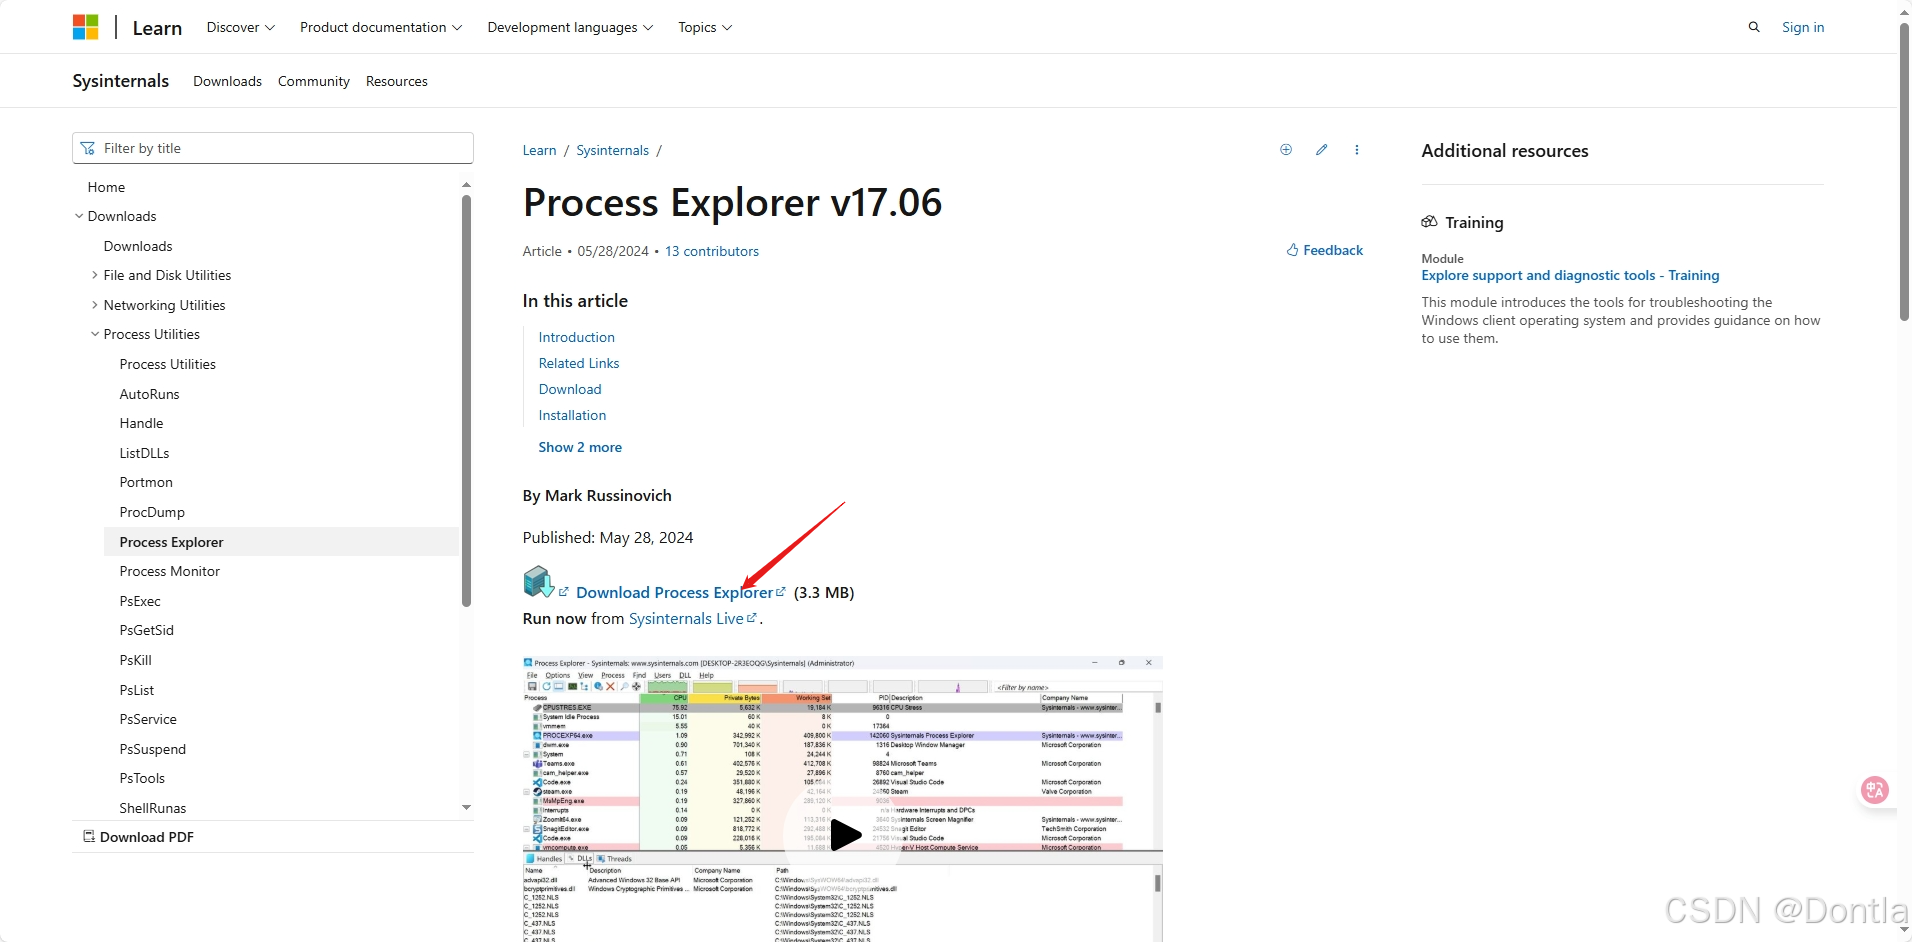Select ListDLLs in the sidebar

click(x=144, y=453)
